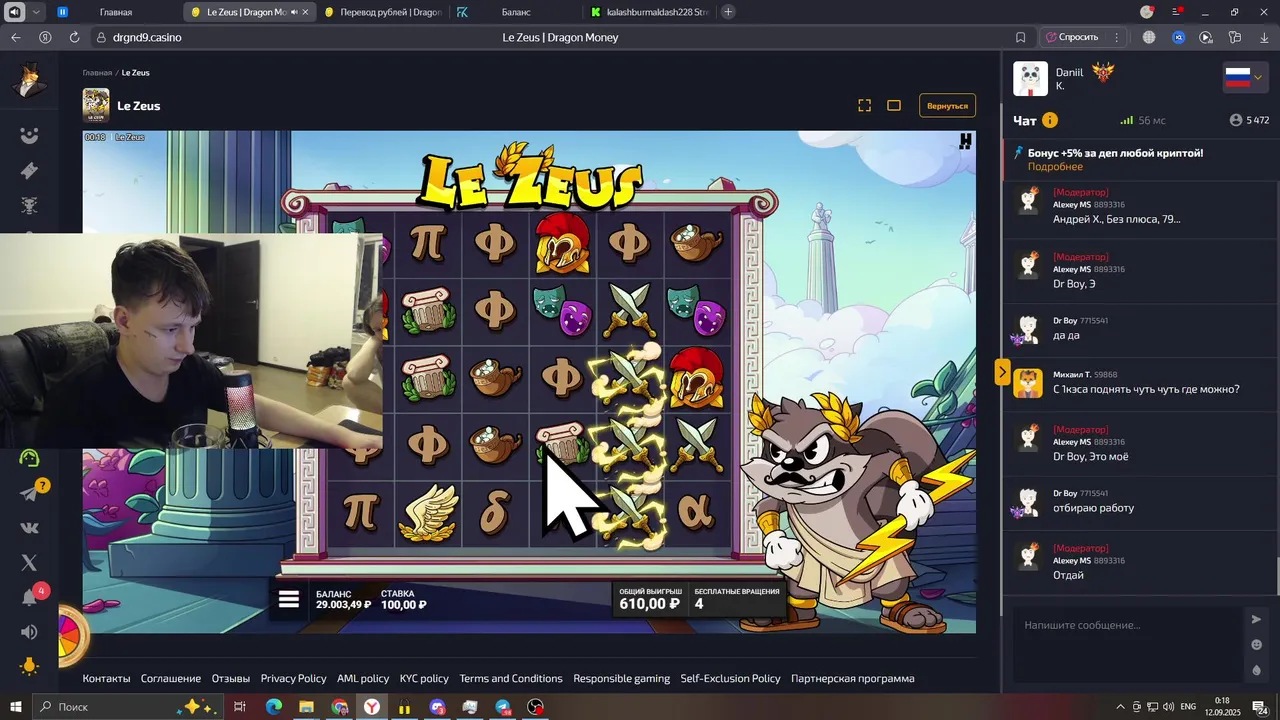Send the chat message arrow
The image size is (1280, 720).
(x=1257, y=619)
